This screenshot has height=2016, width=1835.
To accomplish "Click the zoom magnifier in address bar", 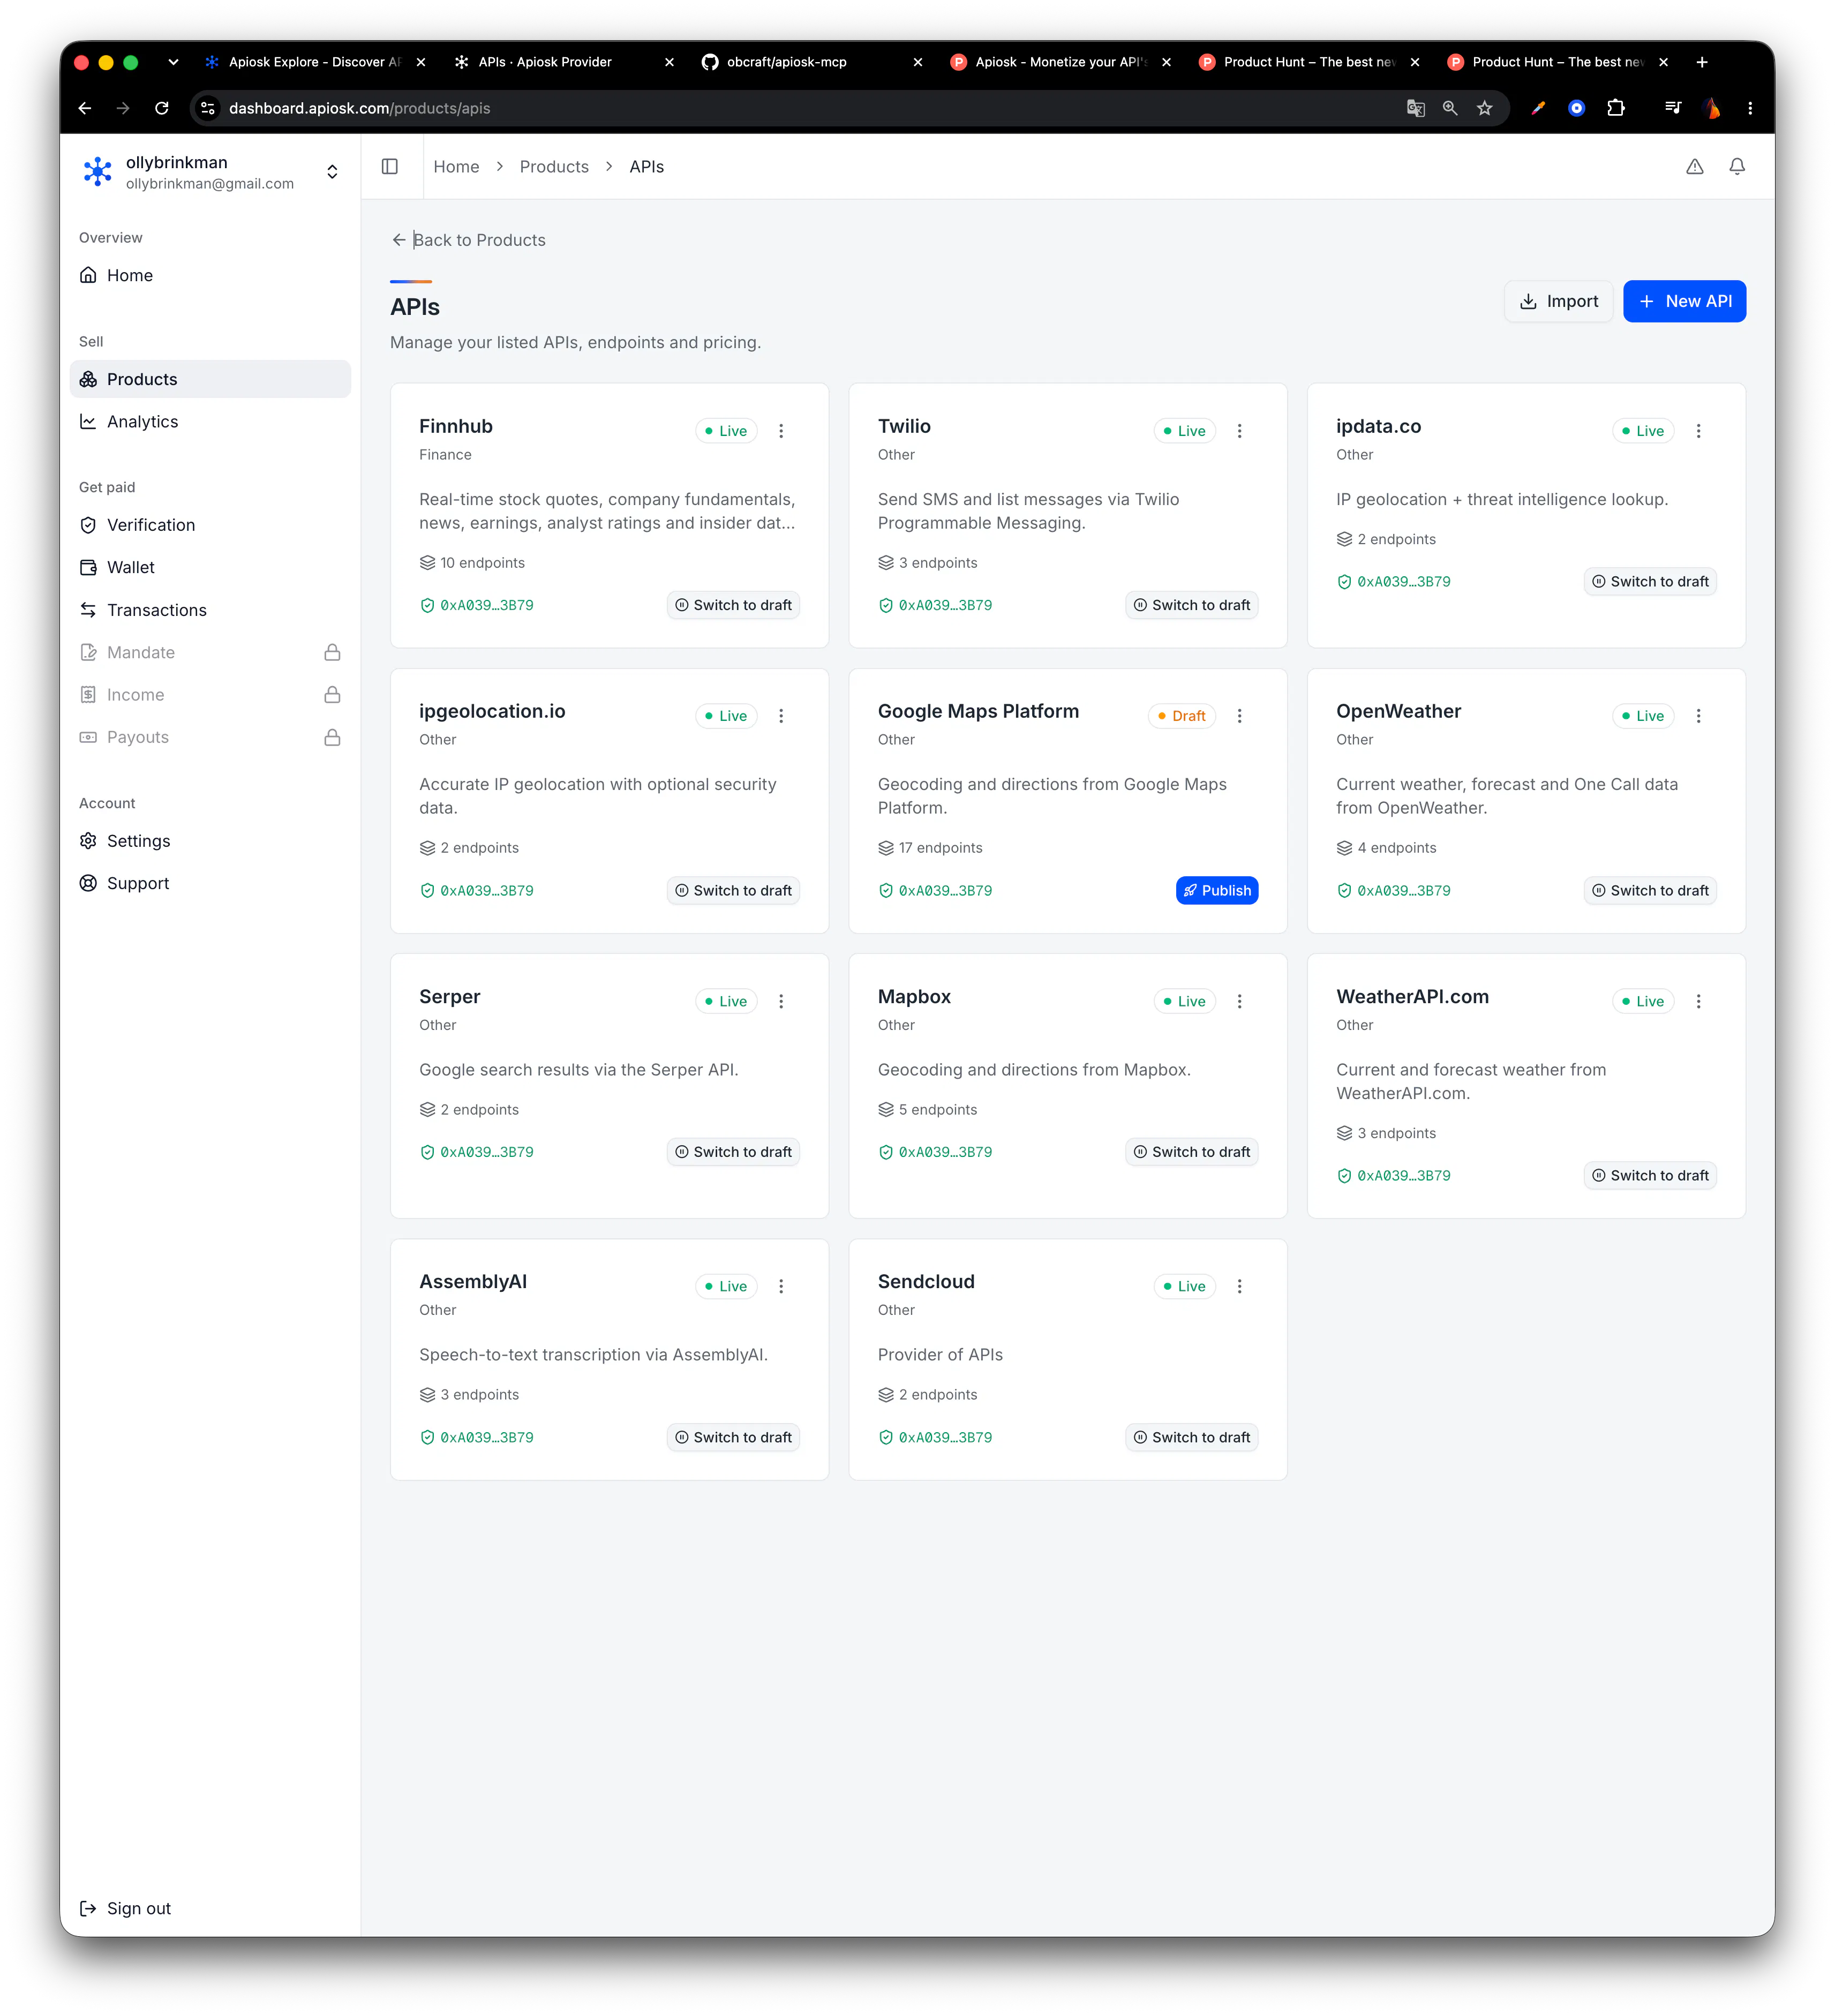I will tap(1450, 108).
